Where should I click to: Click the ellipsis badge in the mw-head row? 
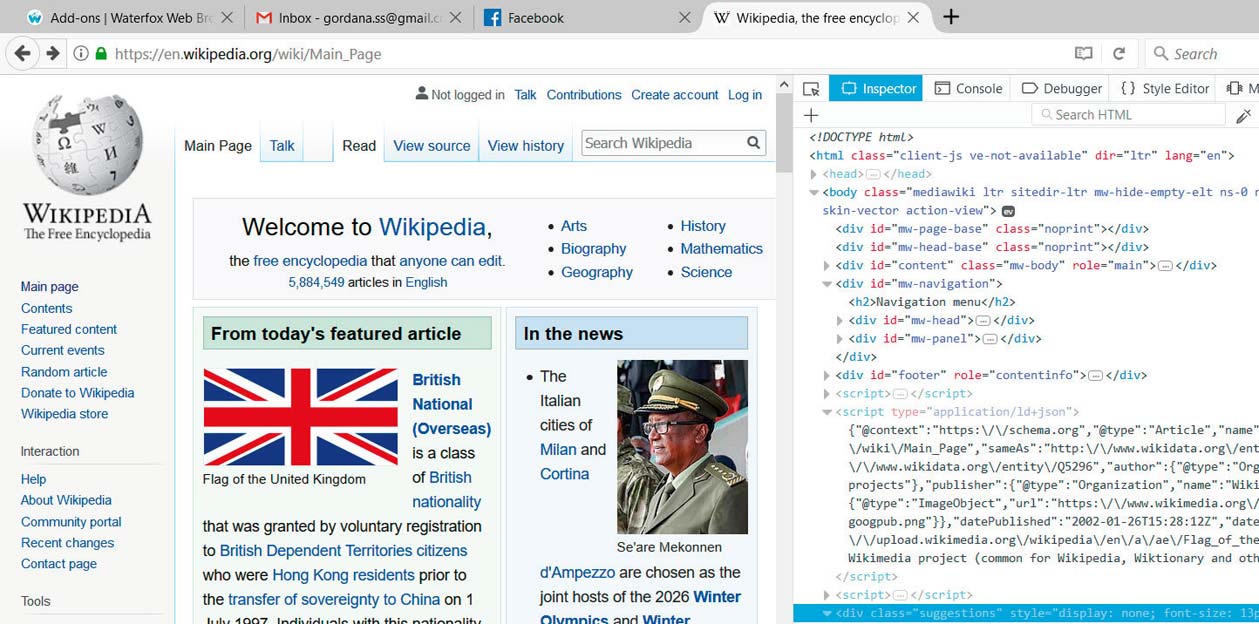(x=982, y=321)
